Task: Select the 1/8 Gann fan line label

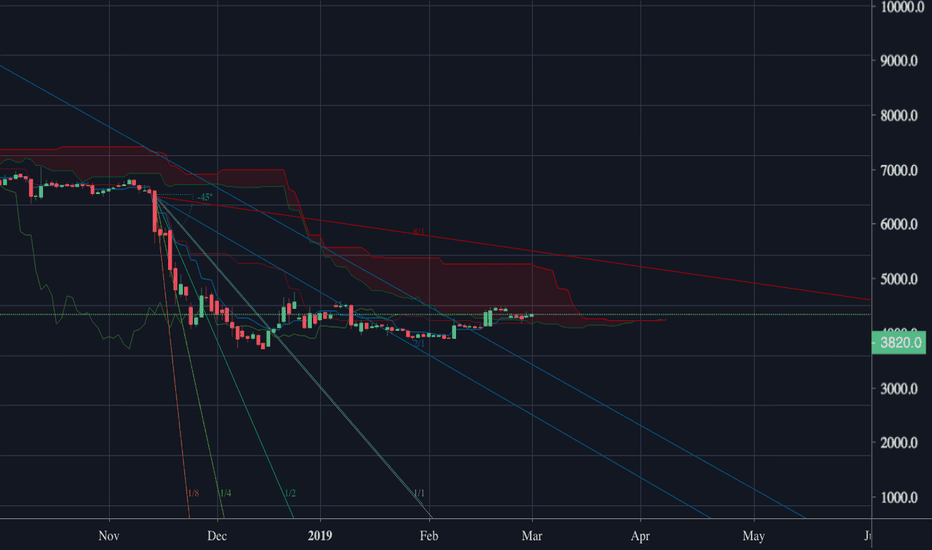Action: point(193,493)
